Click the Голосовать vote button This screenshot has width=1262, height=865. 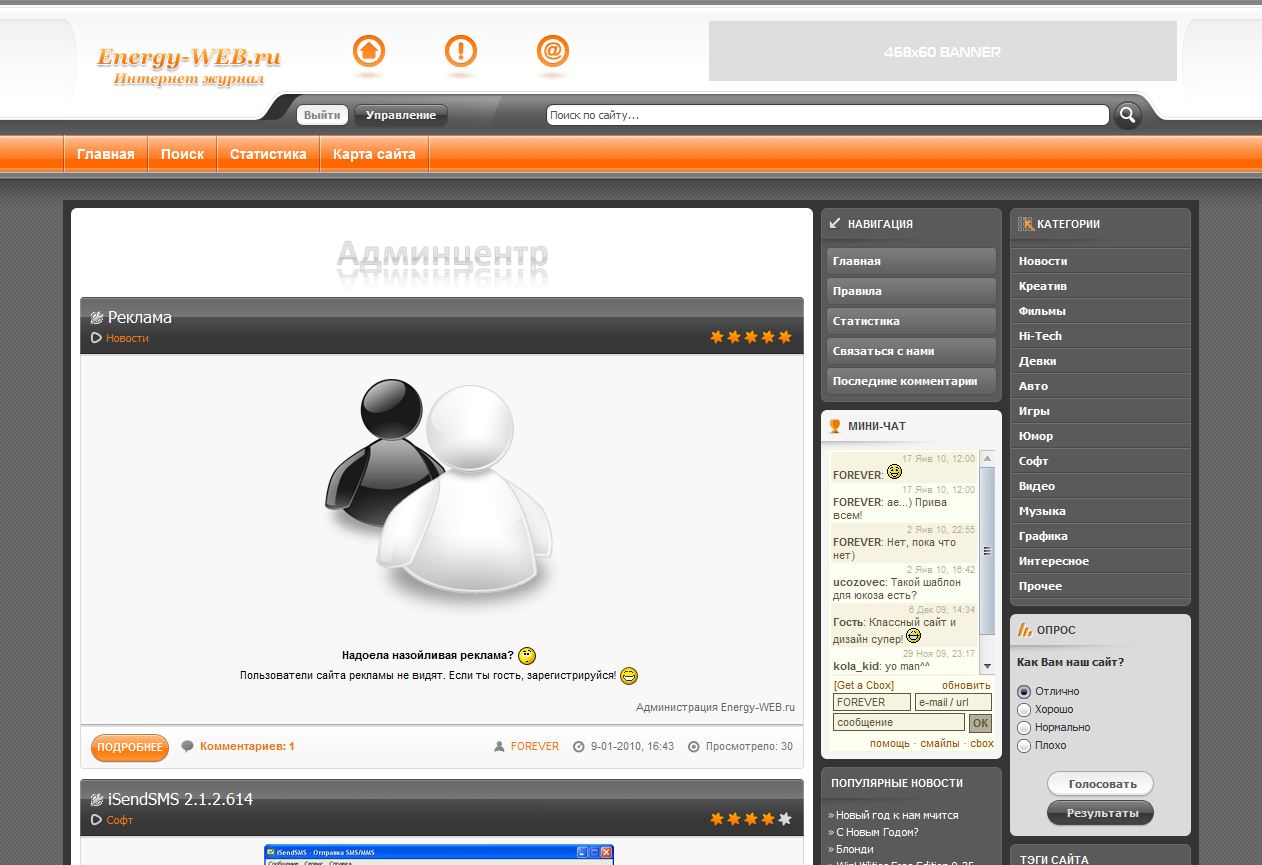coord(1100,784)
